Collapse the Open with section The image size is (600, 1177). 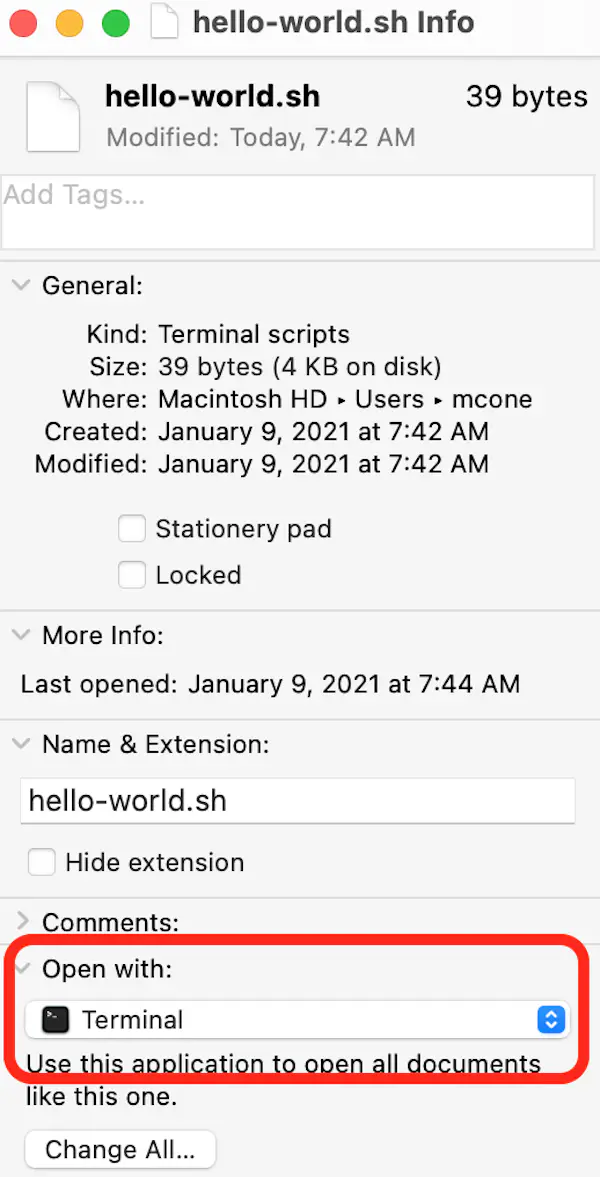point(20,969)
